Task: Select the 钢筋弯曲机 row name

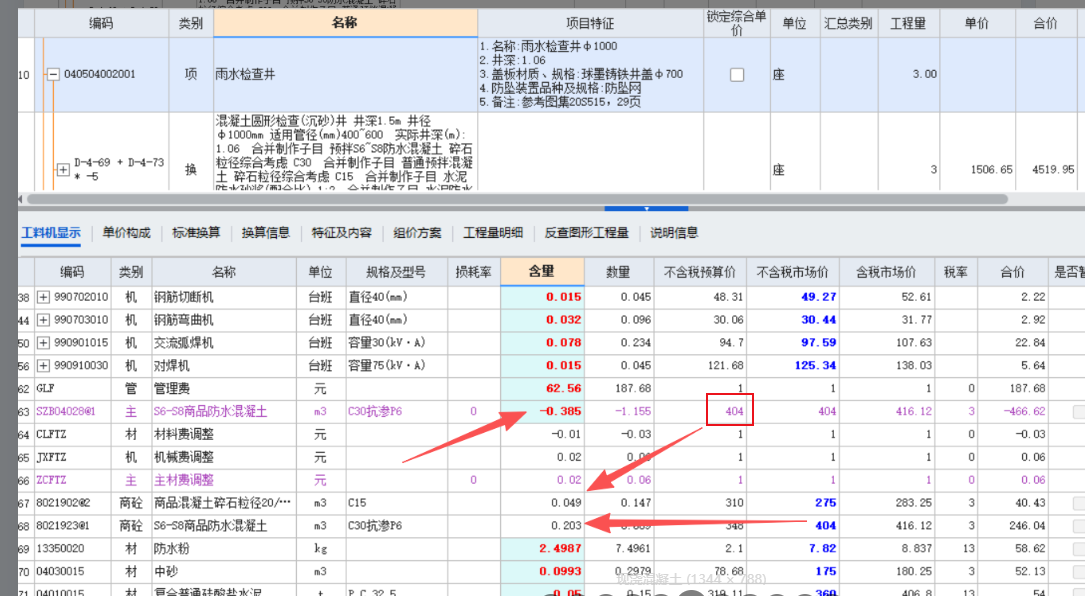Action: click(224, 320)
